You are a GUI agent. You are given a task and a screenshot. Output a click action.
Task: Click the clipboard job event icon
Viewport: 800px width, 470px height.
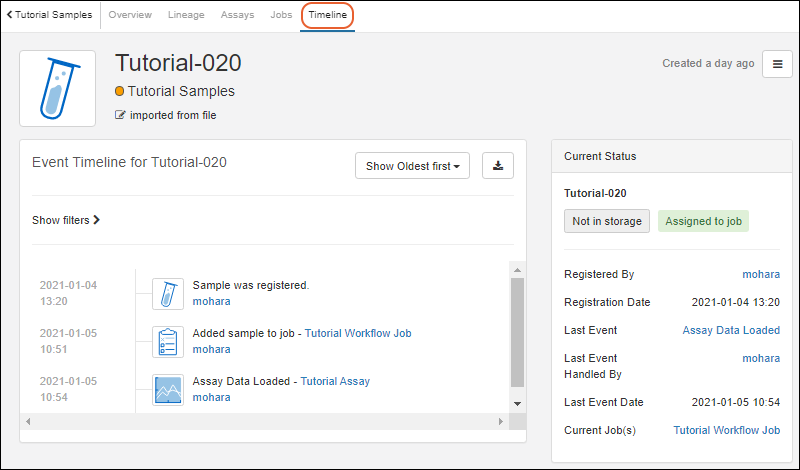[x=168, y=342]
